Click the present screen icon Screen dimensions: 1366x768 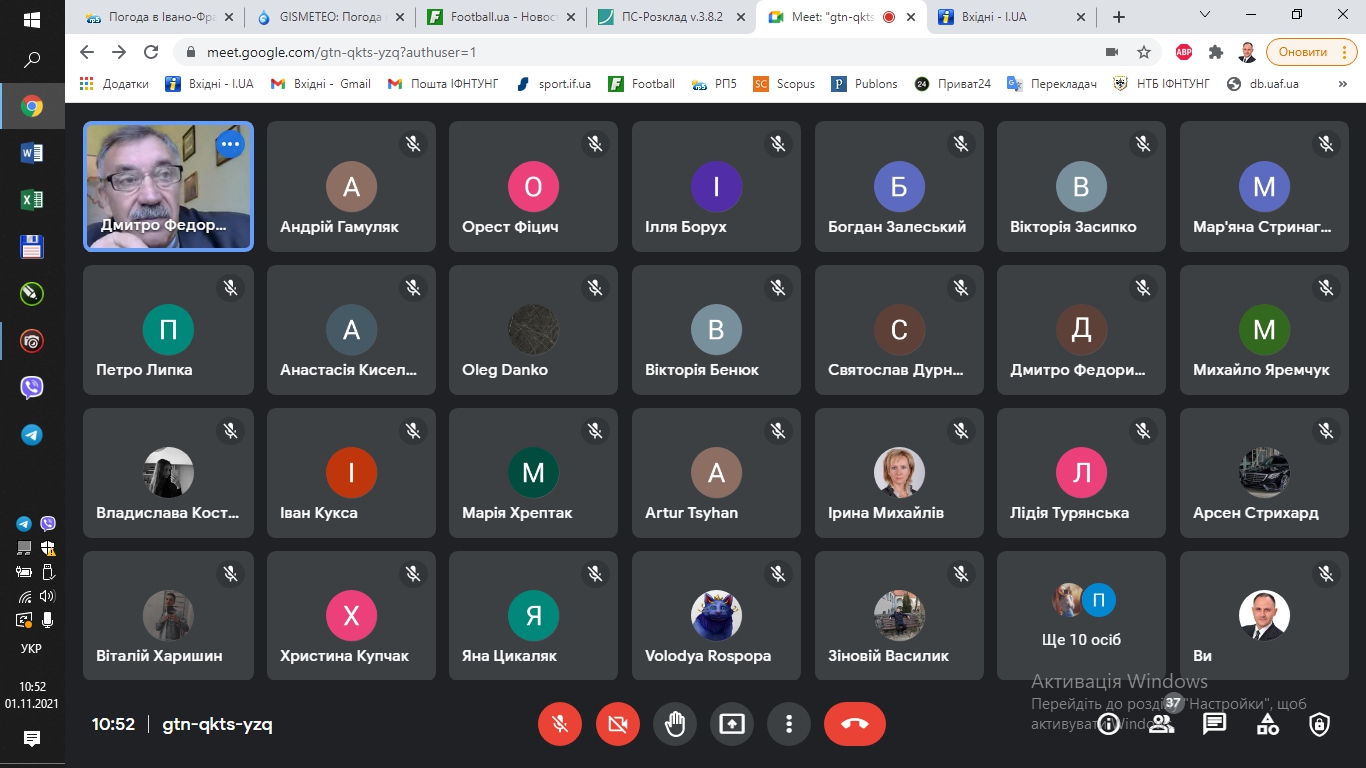pyautogui.click(x=732, y=724)
